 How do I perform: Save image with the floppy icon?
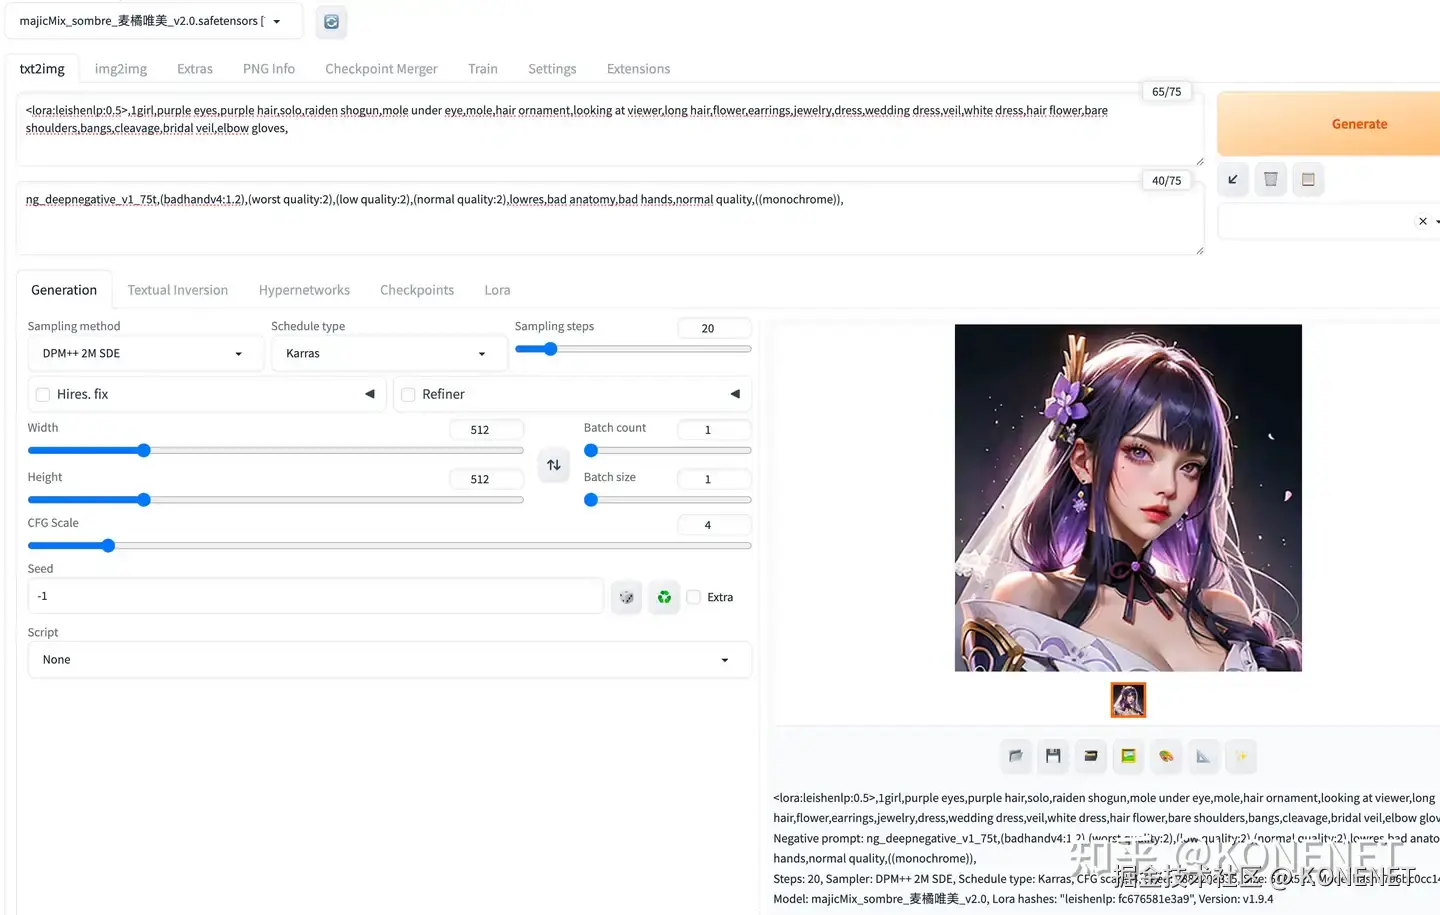click(1053, 756)
